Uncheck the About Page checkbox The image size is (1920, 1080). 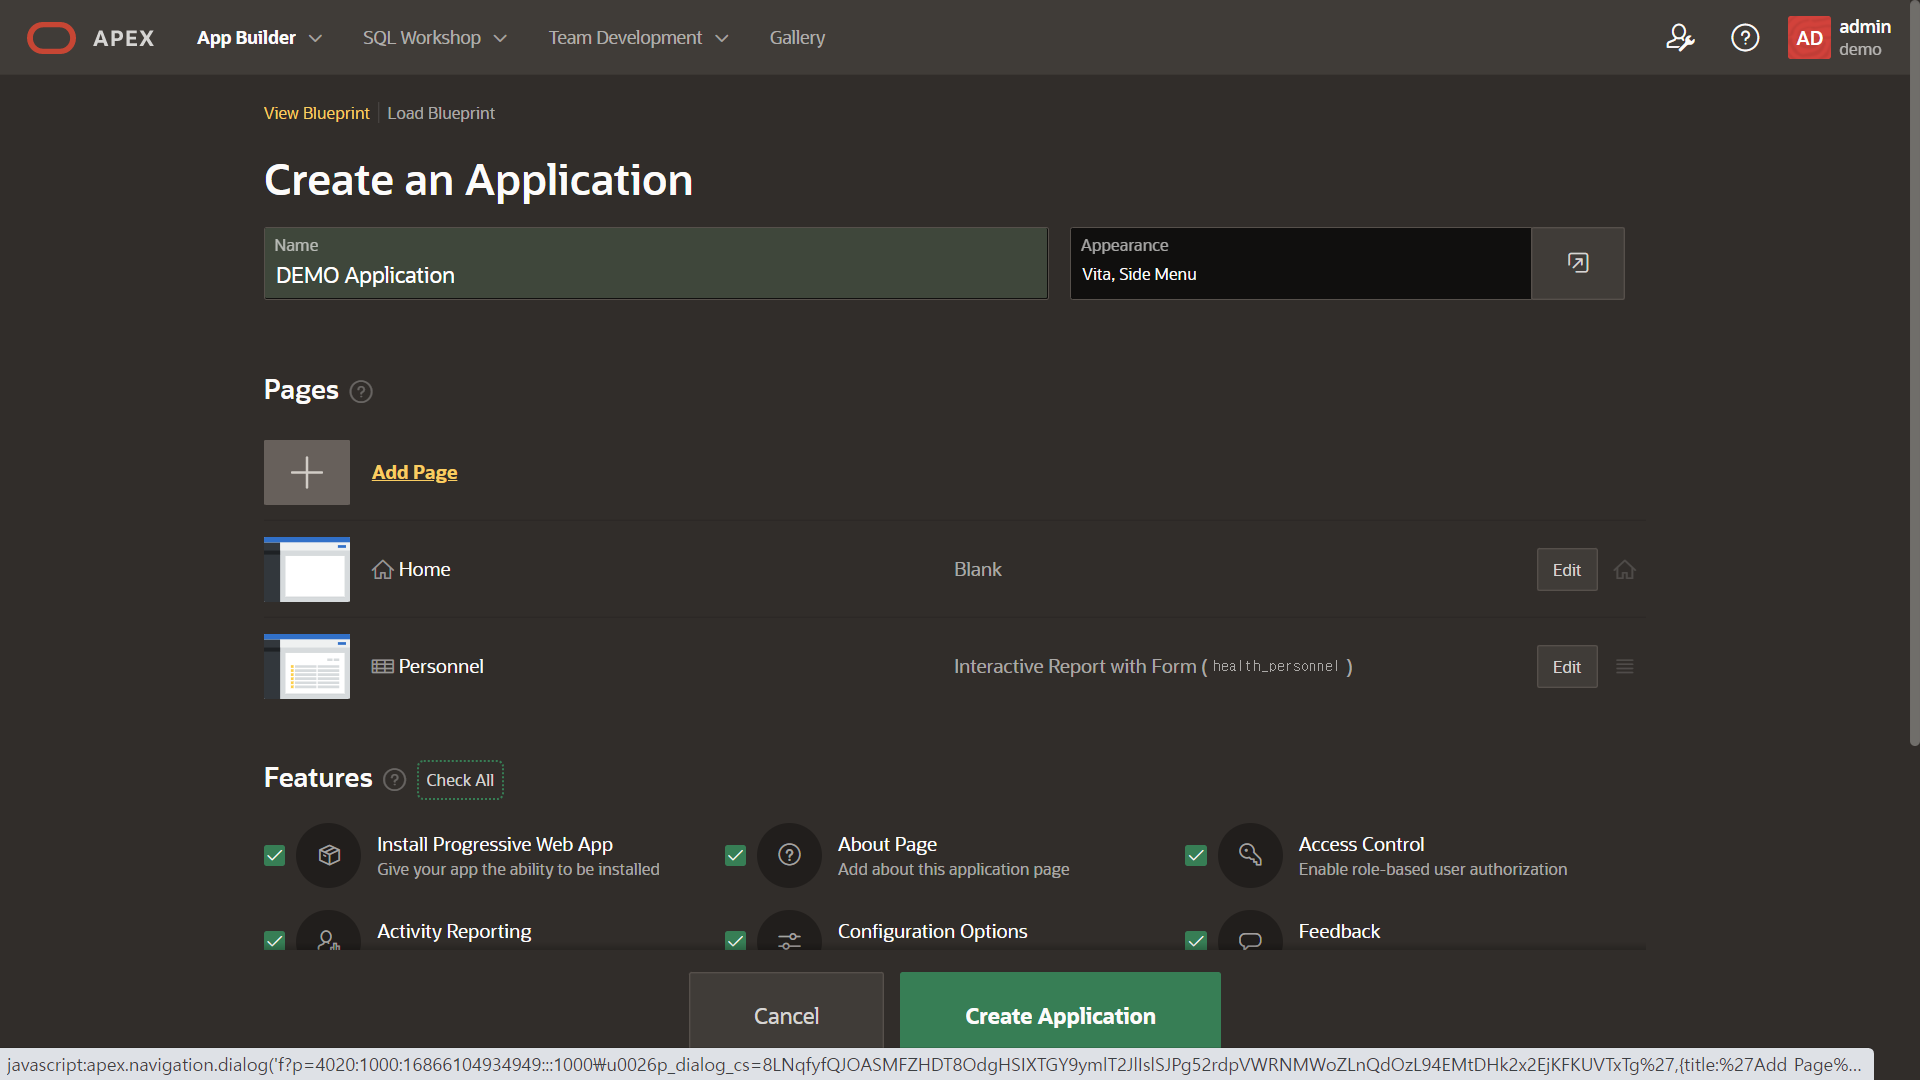pos(735,855)
